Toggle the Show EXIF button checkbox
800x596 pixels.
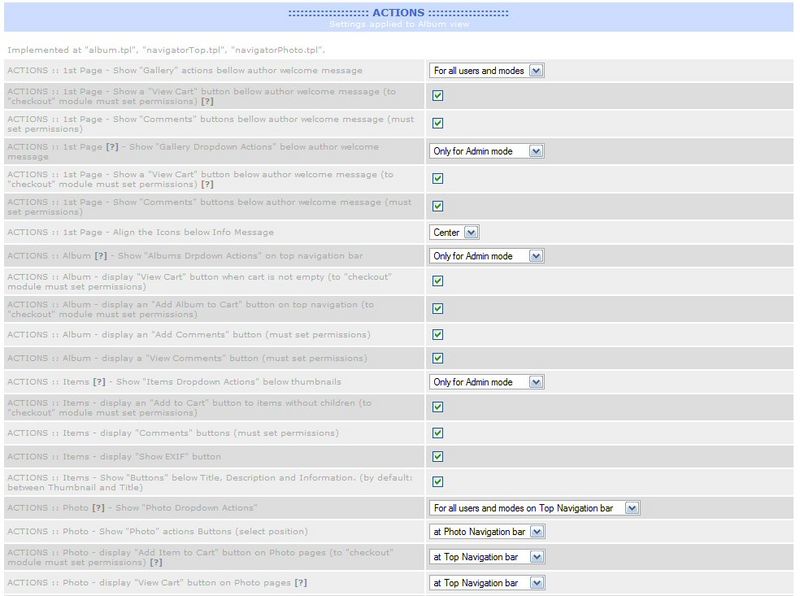tap(438, 457)
